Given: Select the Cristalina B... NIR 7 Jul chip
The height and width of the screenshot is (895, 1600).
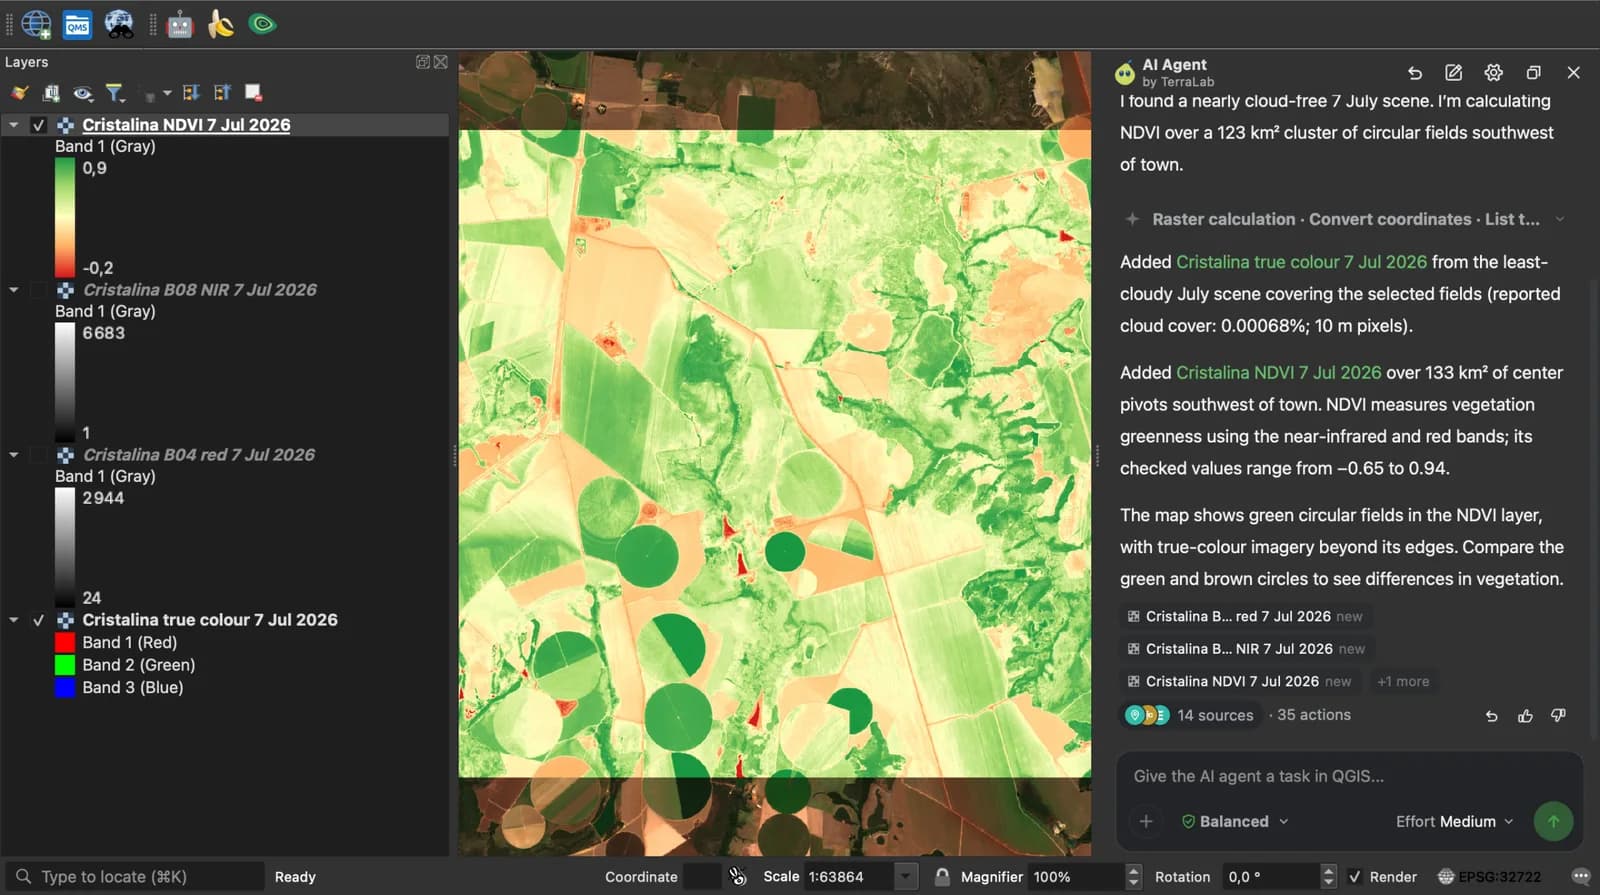Looking at the screenshot, I should pyautogui.click(x=1246, y=649).
